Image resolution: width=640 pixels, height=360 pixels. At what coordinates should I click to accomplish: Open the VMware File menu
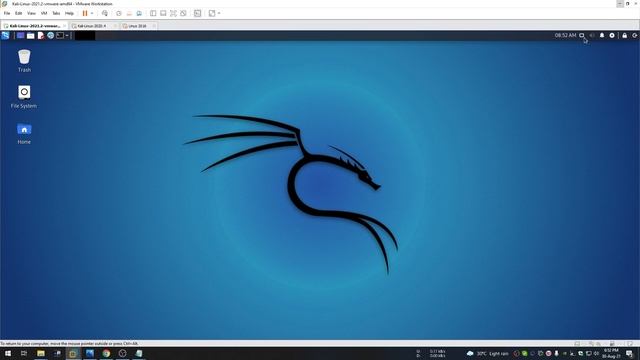coord(7,13)
